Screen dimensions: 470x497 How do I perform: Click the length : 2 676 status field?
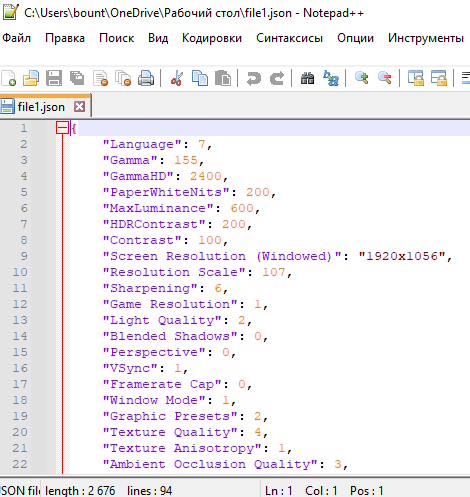80,491
